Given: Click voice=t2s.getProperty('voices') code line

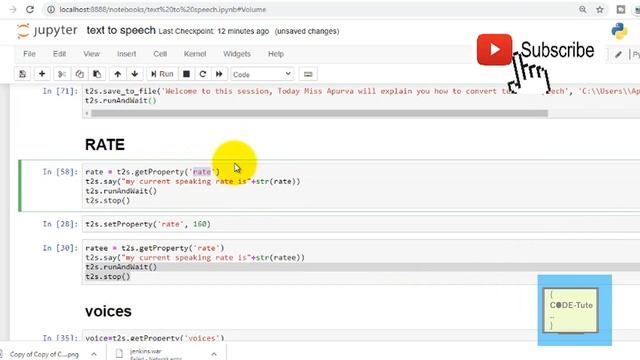Looking at the screenshot, I should click(155, 338).
